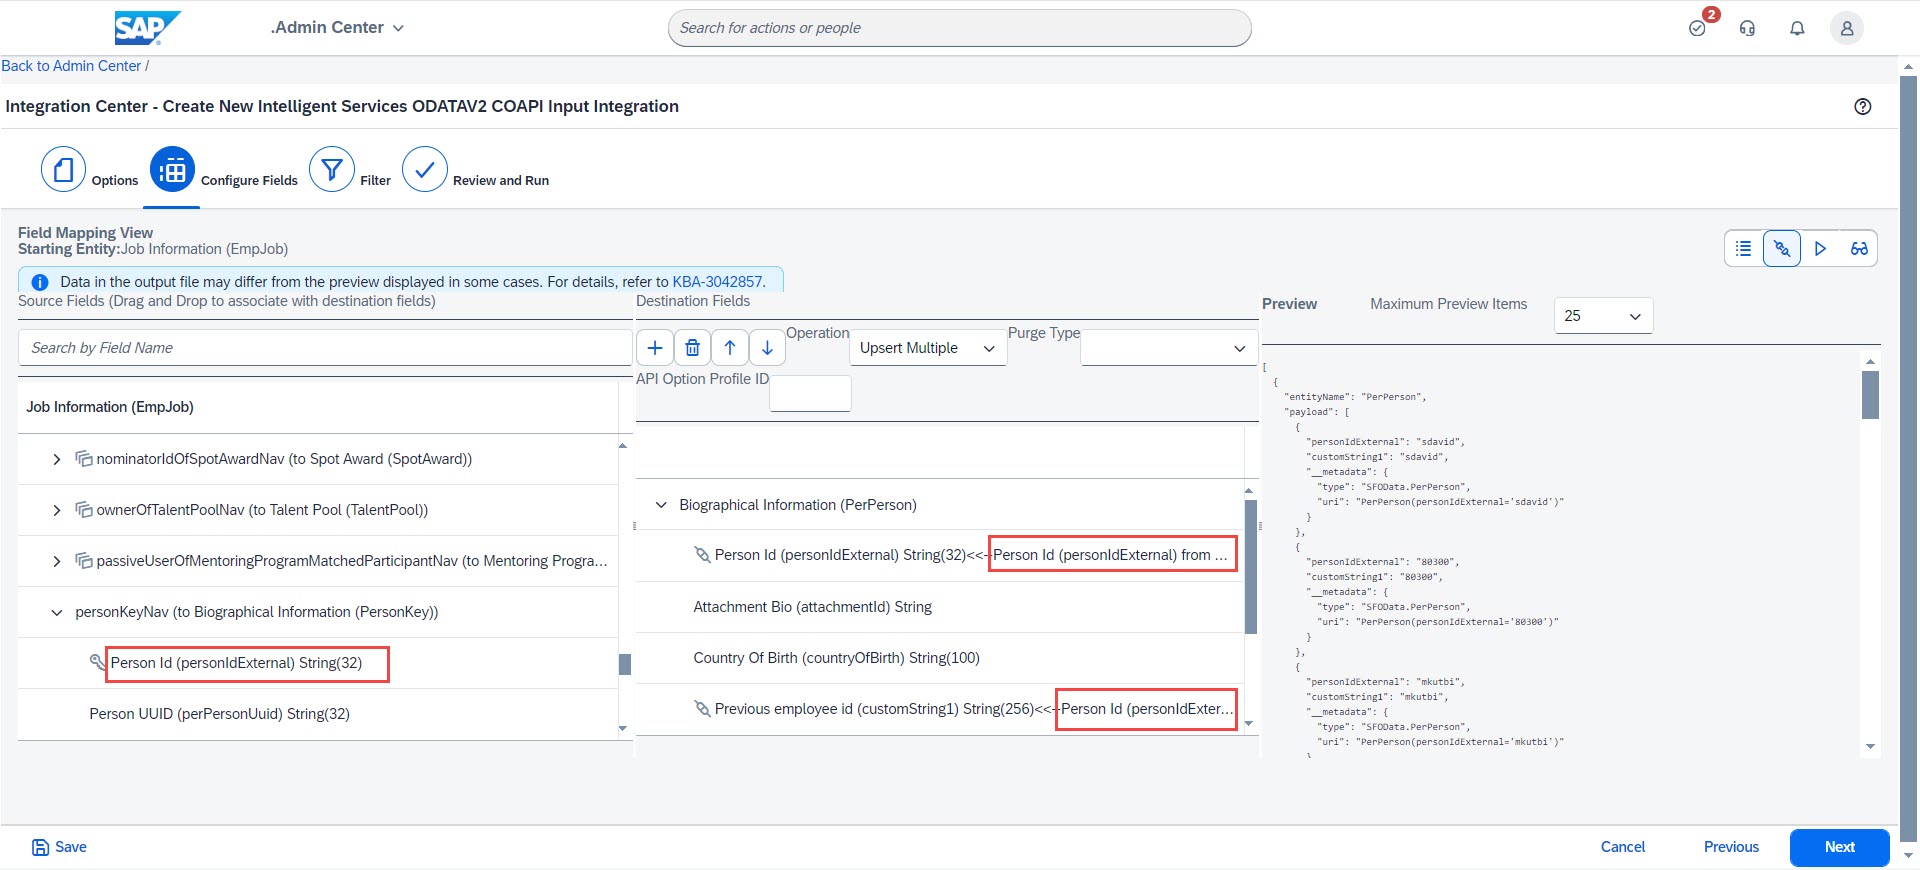This screenshot has height=870, width=1920.
Task: Collapse Biographical Information (PerPerson) section
Action: click(x=661, y=505)
